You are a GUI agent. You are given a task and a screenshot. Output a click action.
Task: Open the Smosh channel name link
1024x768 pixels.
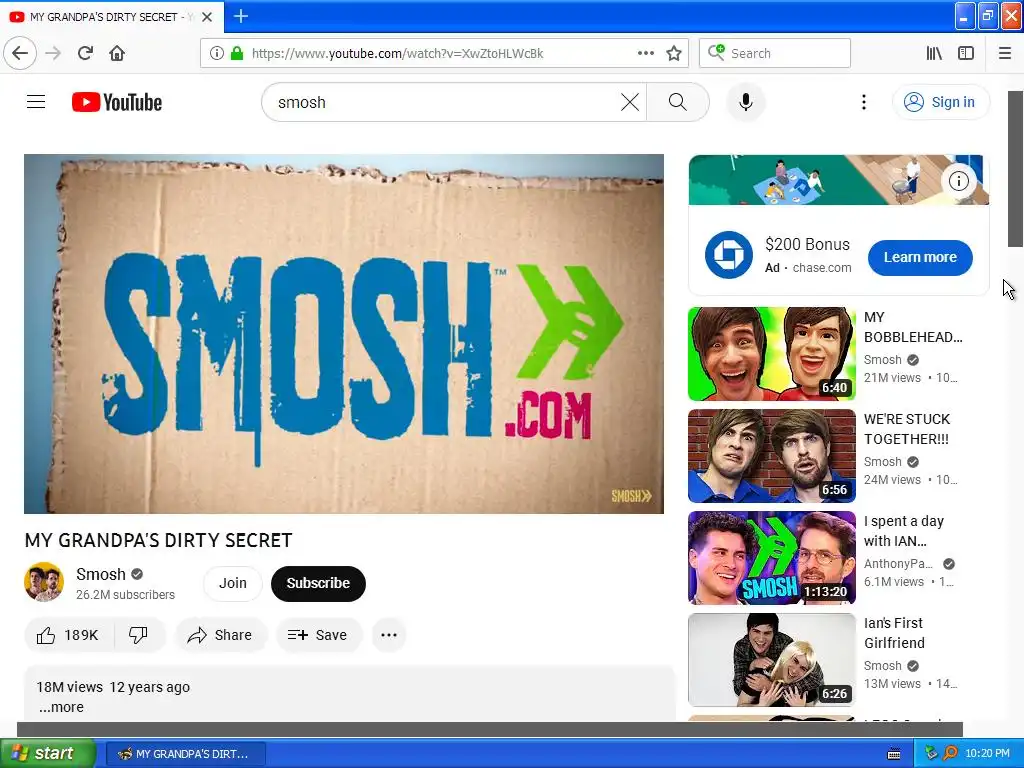click(x=101, y=574)
